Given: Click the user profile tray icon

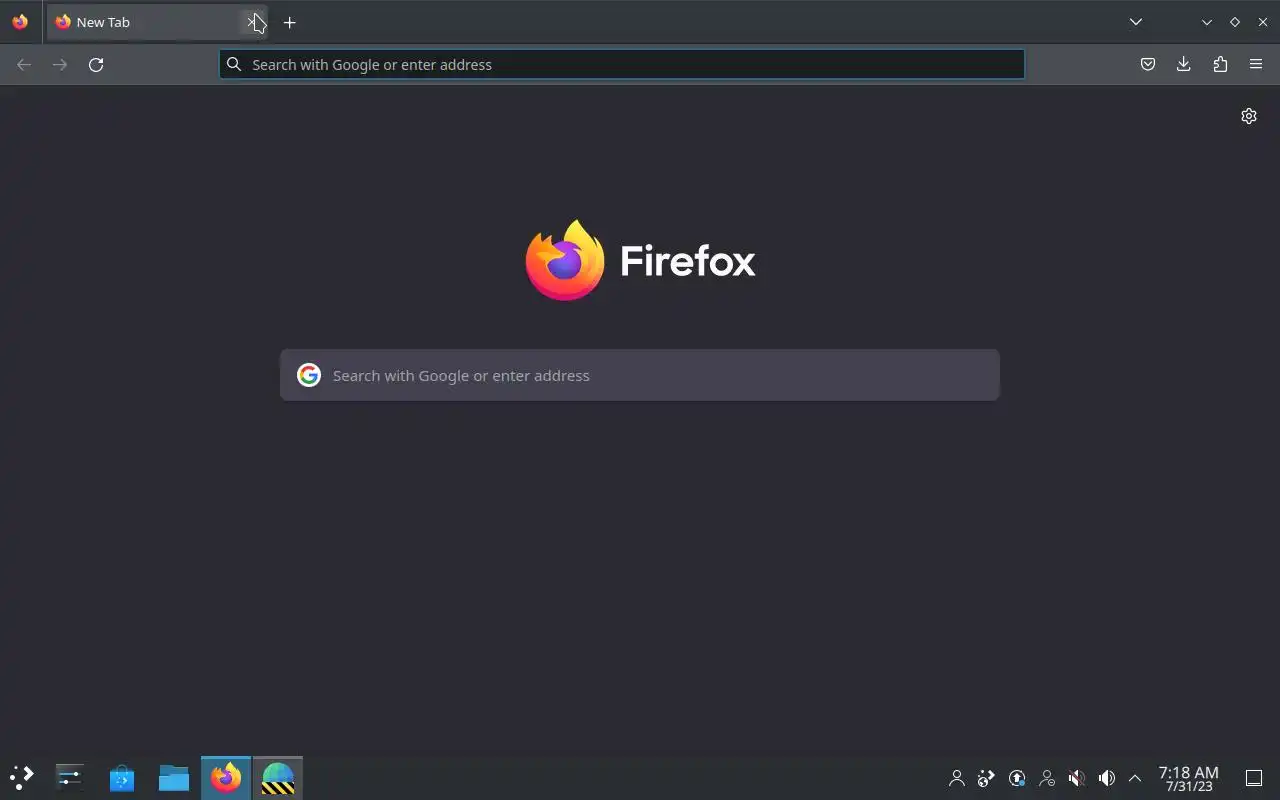Looking at the screenshot, I should pos(957,778).
